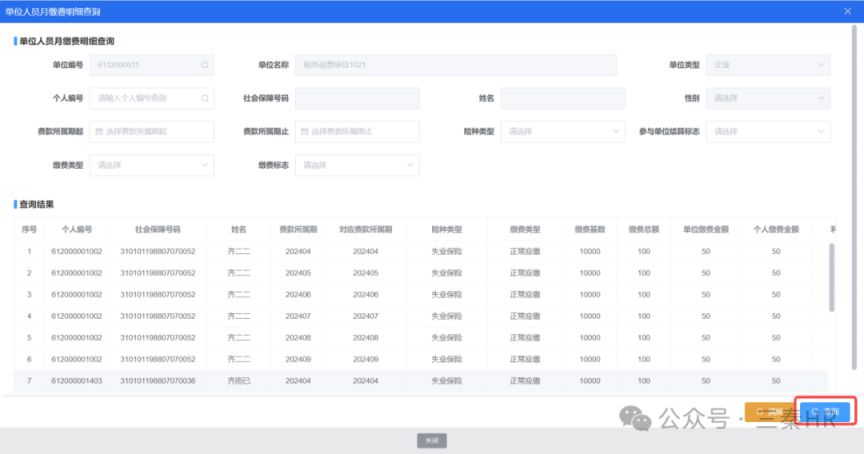Focus the 单位名称 input field
Screen dimensions: 864x454
[x=456, y=65]
